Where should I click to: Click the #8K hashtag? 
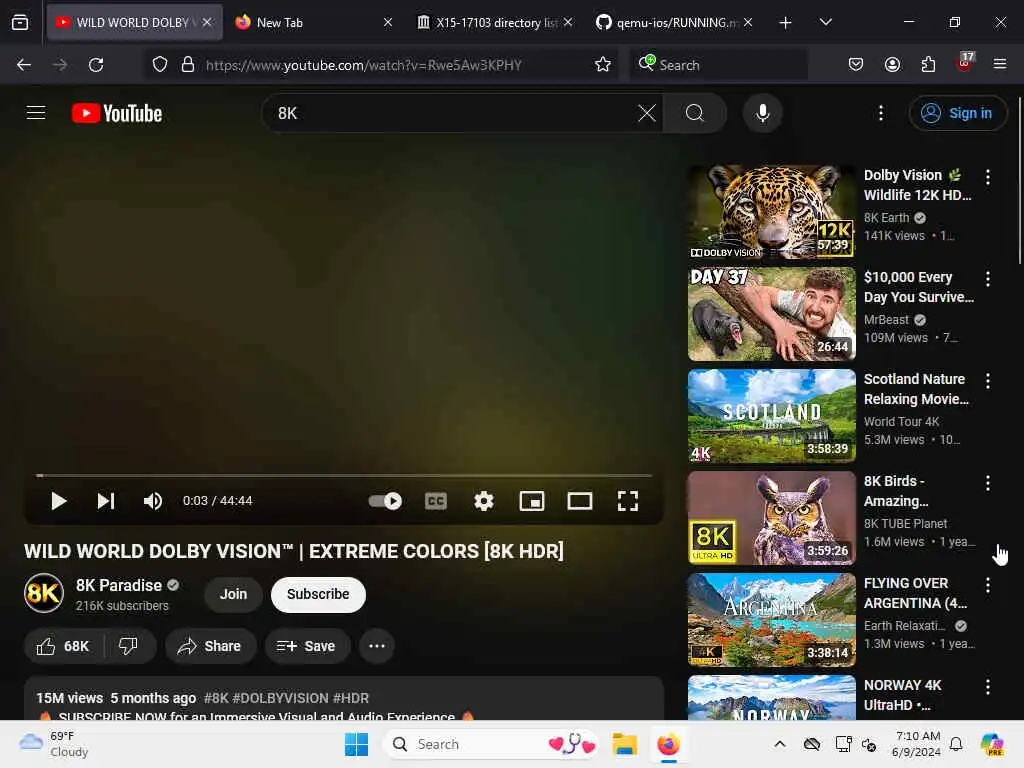216,698
